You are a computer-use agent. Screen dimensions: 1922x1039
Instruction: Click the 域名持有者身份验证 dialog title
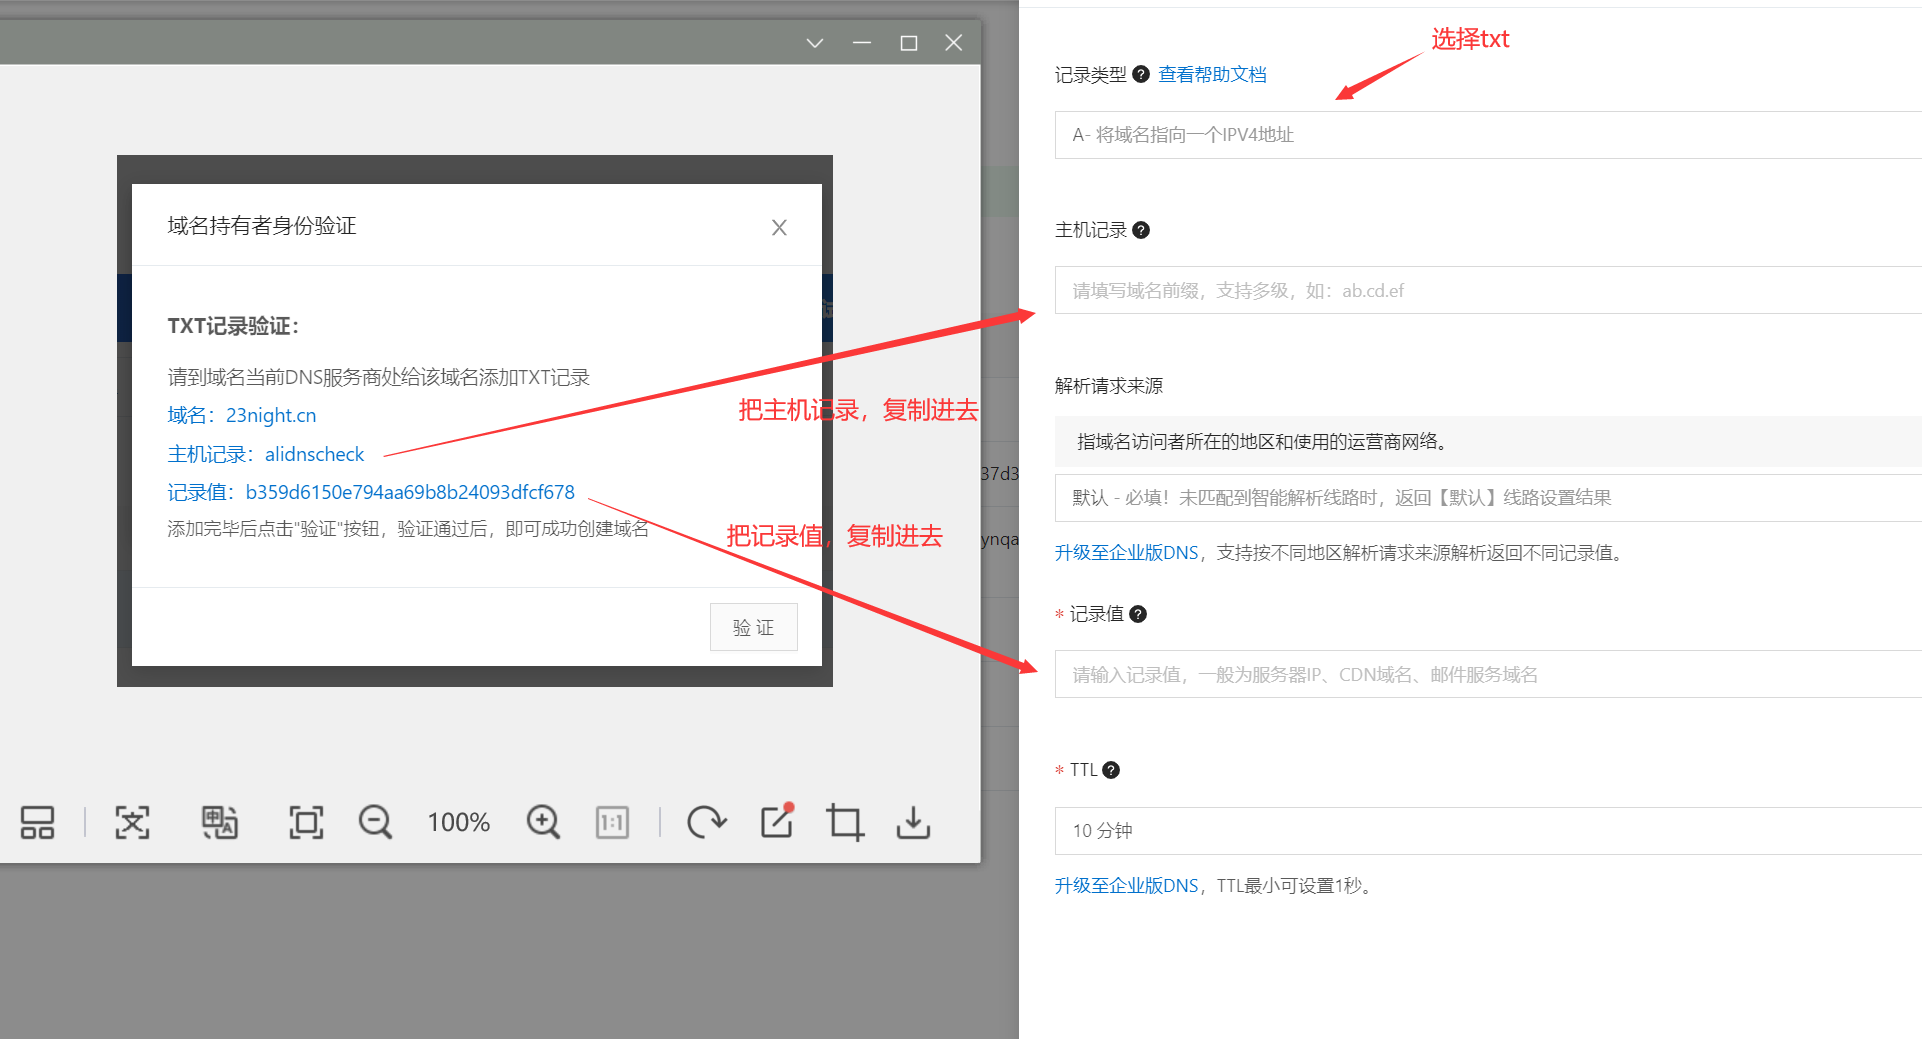click(x=262, y=226)
